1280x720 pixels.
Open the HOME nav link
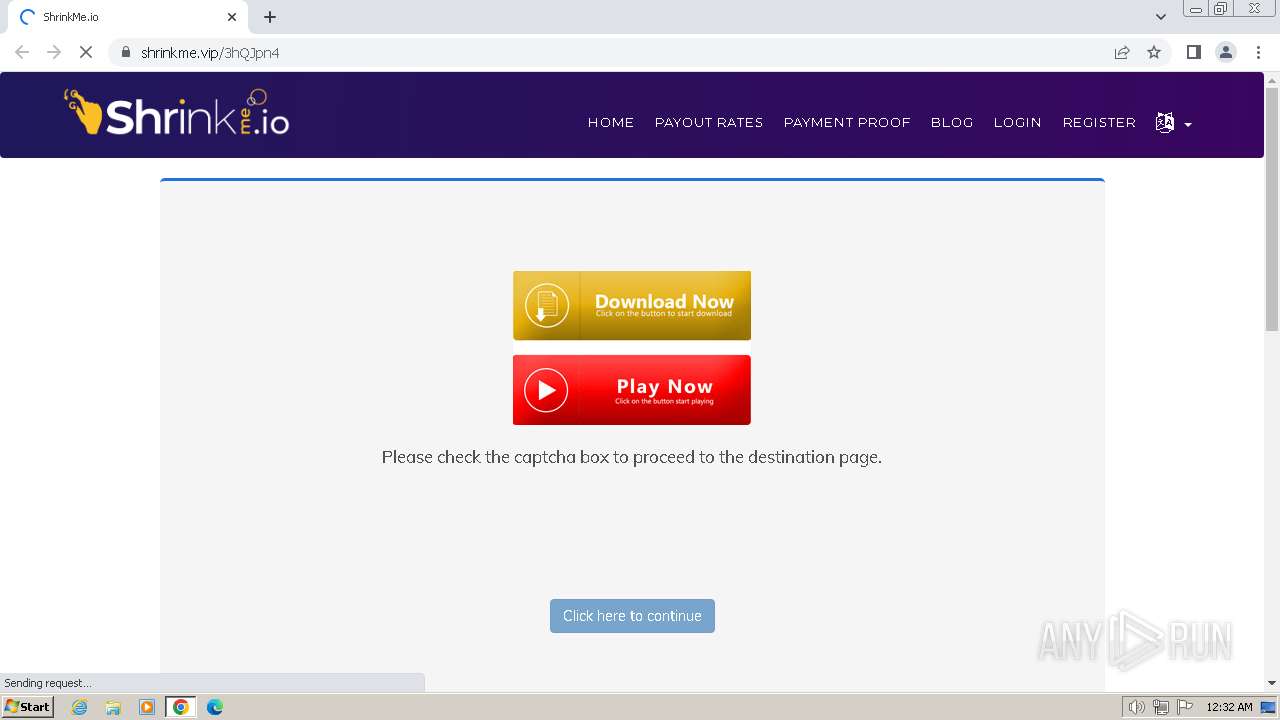(611, 122)
